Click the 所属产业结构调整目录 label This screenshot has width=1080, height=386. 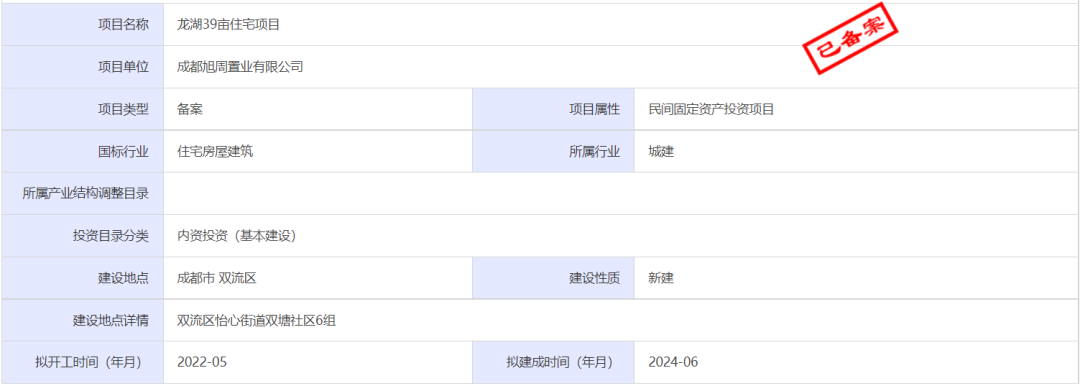click(x=85, y=194)
